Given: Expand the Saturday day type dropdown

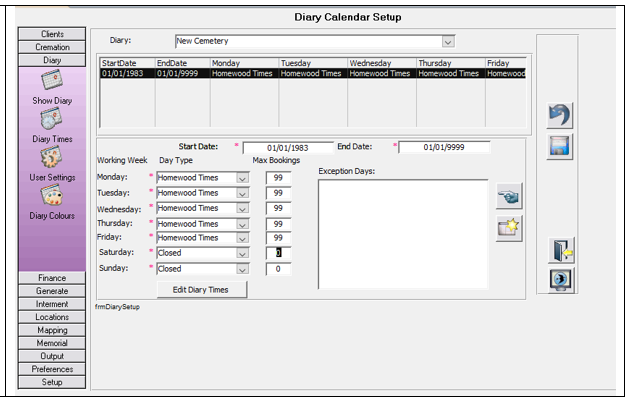Looking at the screenshot, I should (242, 253).
